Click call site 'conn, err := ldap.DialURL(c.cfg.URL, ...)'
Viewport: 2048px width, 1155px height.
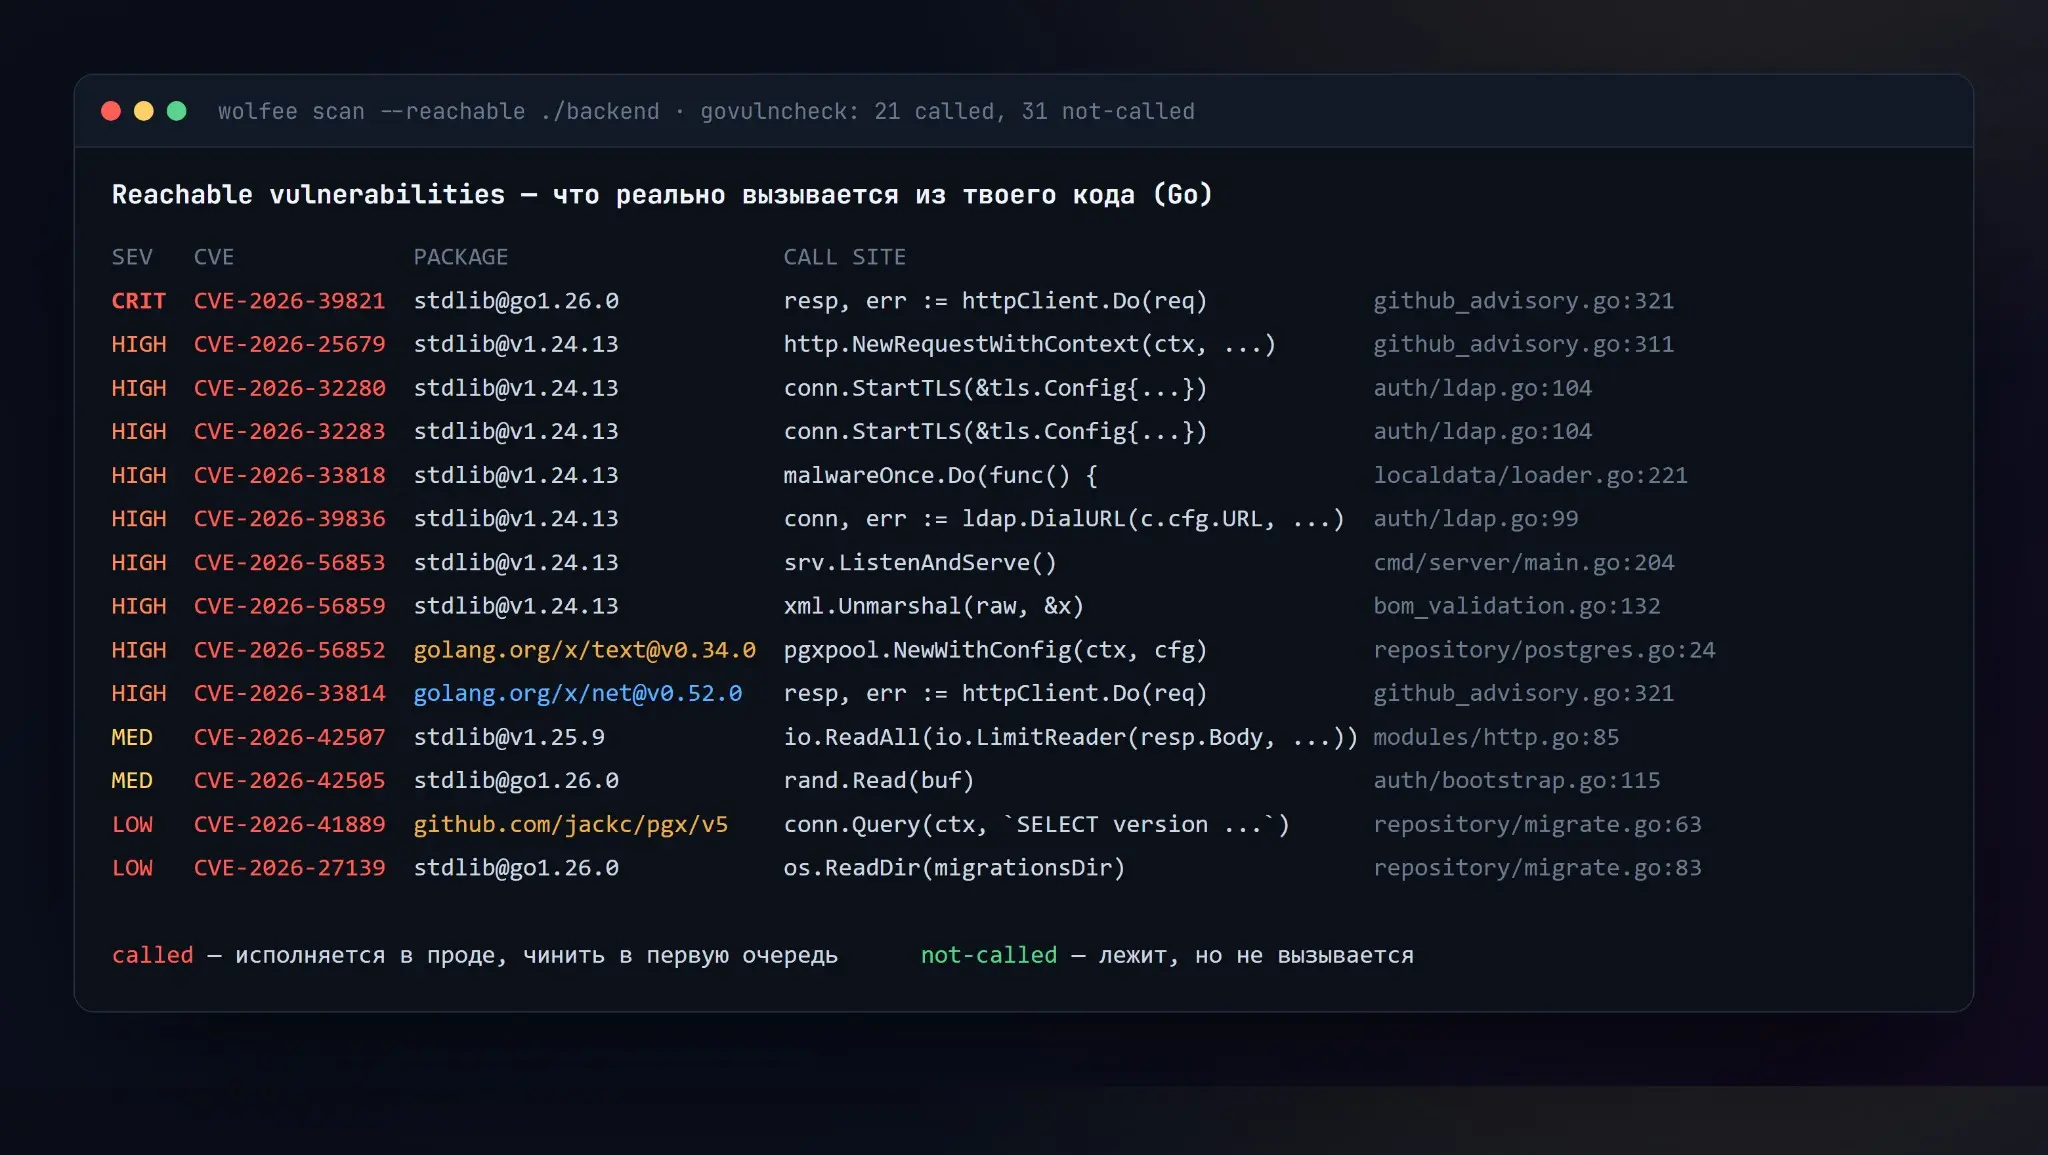(x=1064, y=519)
